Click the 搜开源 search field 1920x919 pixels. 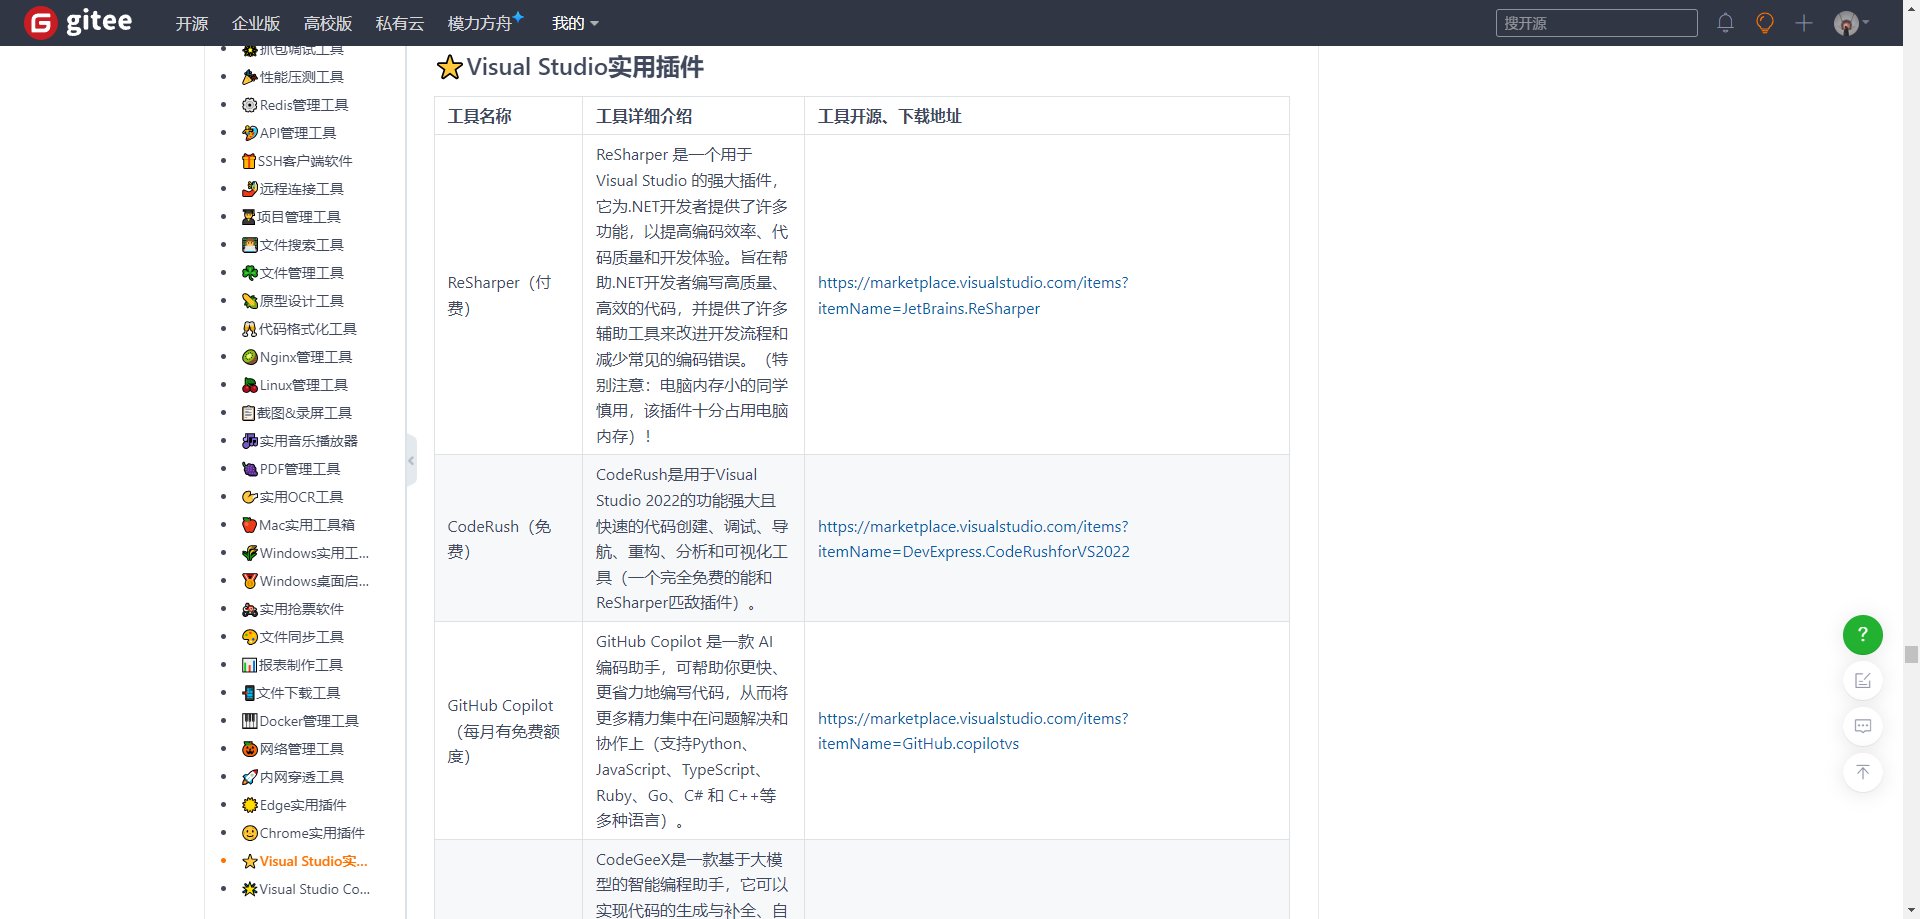1596,23
